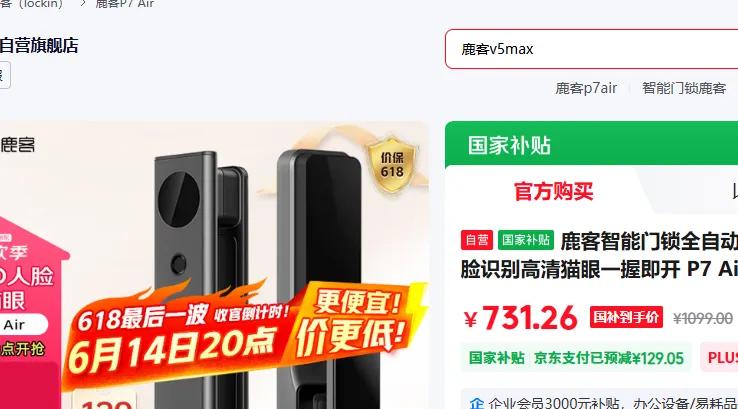The width and height of the screenshot is (738, 409).
Task: Click the red 自营 tag icon
Action: pos(476,240)
